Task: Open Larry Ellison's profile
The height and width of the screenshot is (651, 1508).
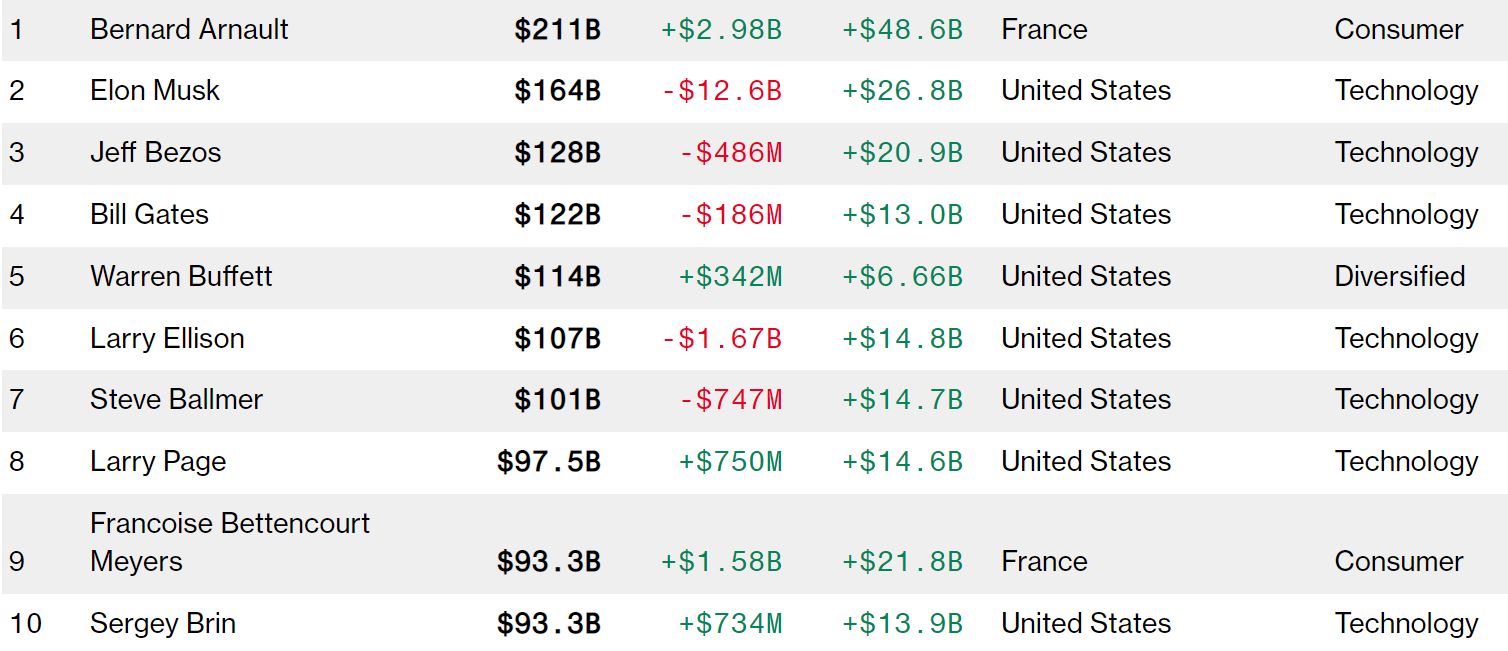Action: [167, 339]
